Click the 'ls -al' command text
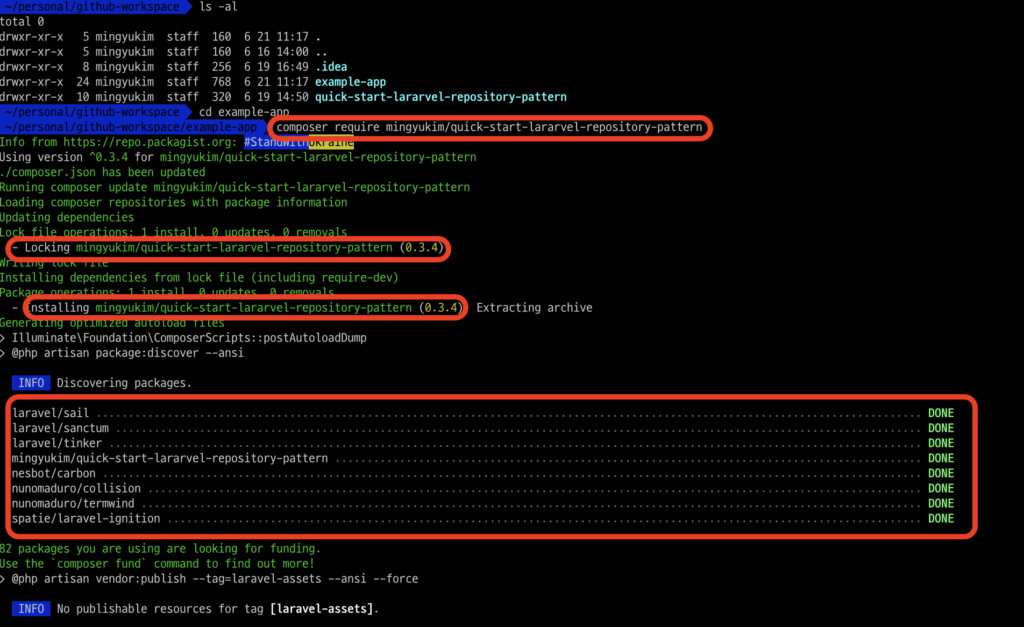Image resolution: width=1024 pixels, height=627 pixels. coord(218,7)
